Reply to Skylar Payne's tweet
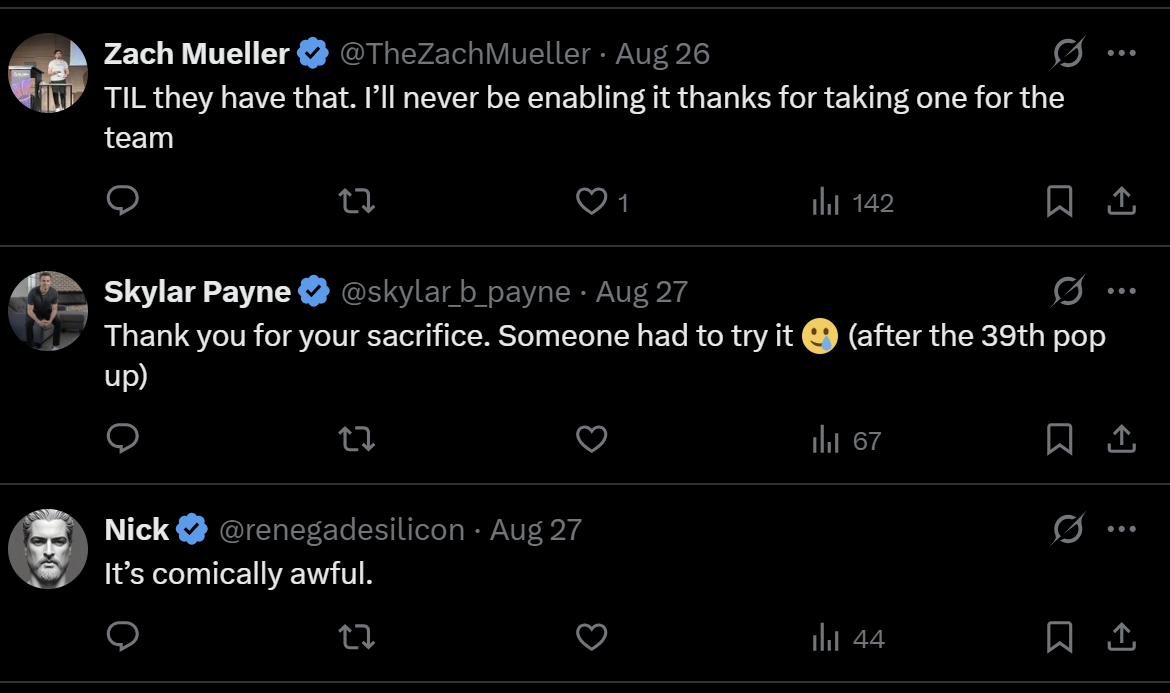The width and height of the screenshot is (1170, 693). pyautogui.click(x=122, y=439)
